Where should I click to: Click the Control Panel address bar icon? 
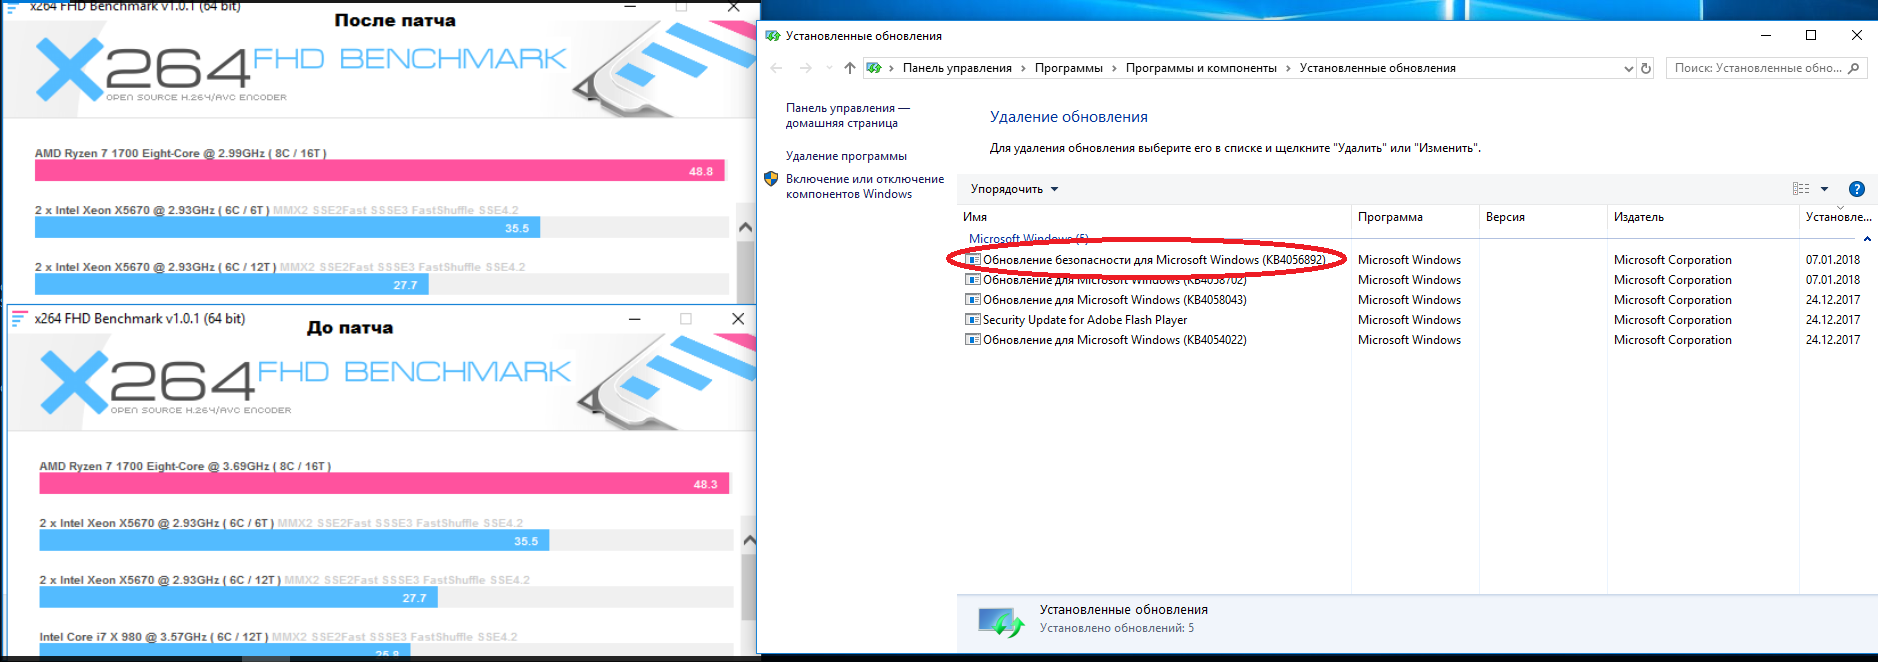pyautogui.click(x=874, y=68)
